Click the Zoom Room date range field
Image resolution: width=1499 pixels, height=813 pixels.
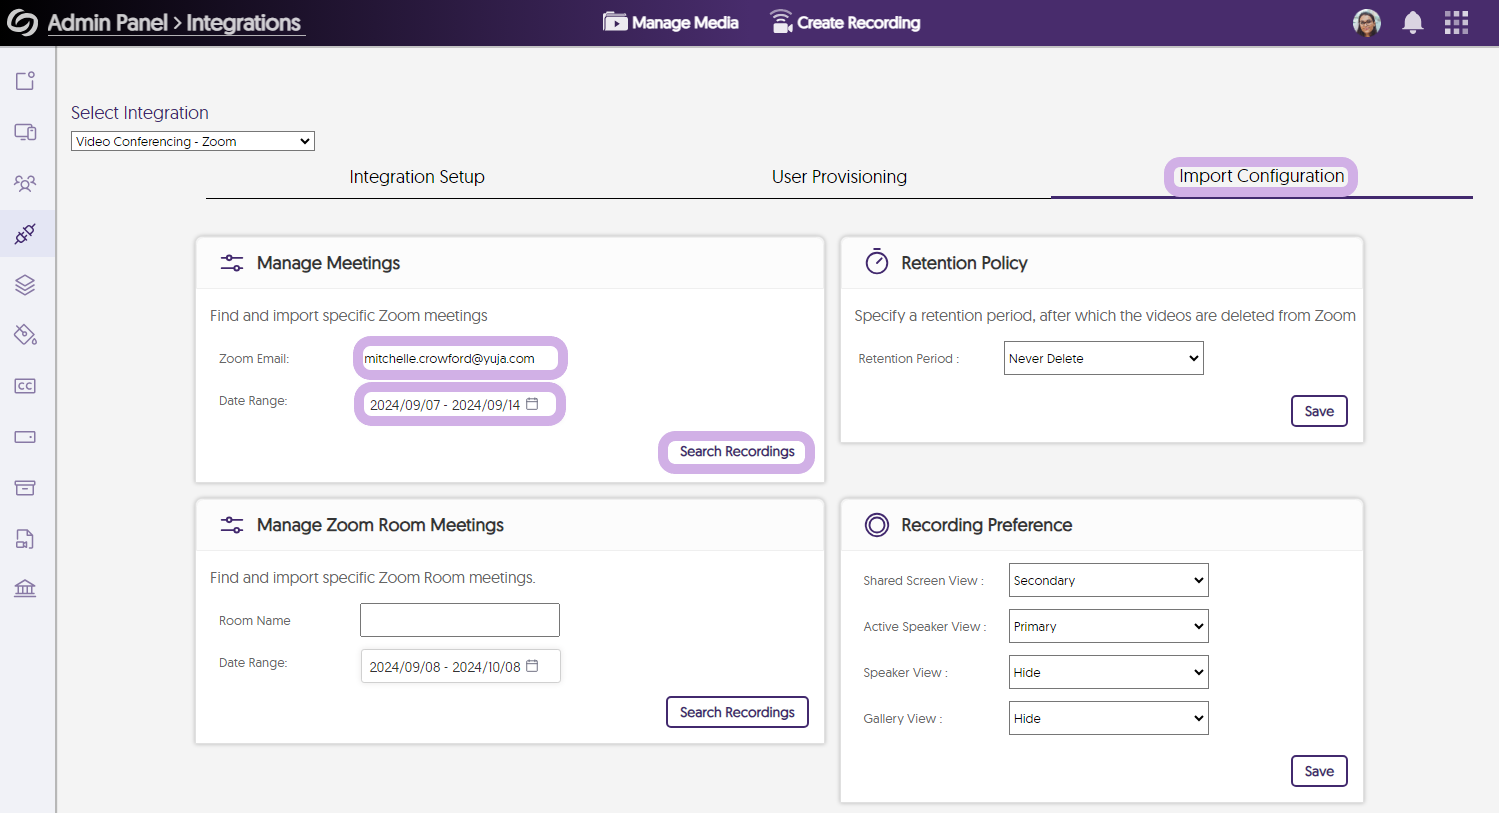click(x=460, y=666)
